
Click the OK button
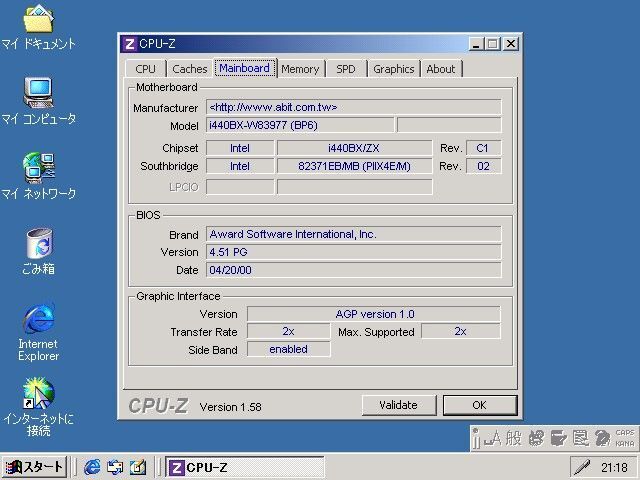pyautogui.click(x=478, y=405)
